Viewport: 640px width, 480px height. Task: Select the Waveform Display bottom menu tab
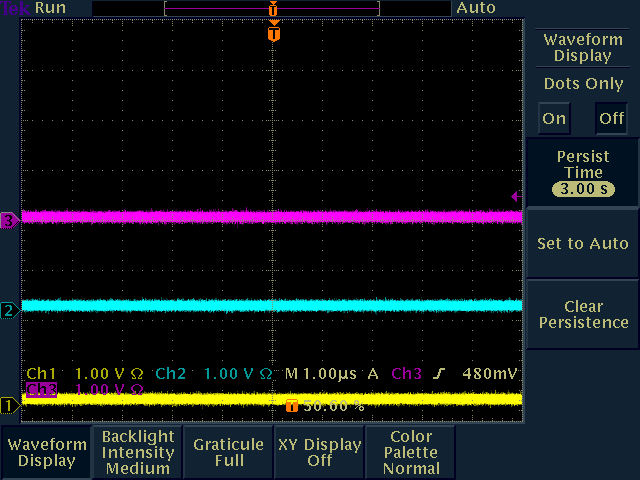click(x=46, y=452)
